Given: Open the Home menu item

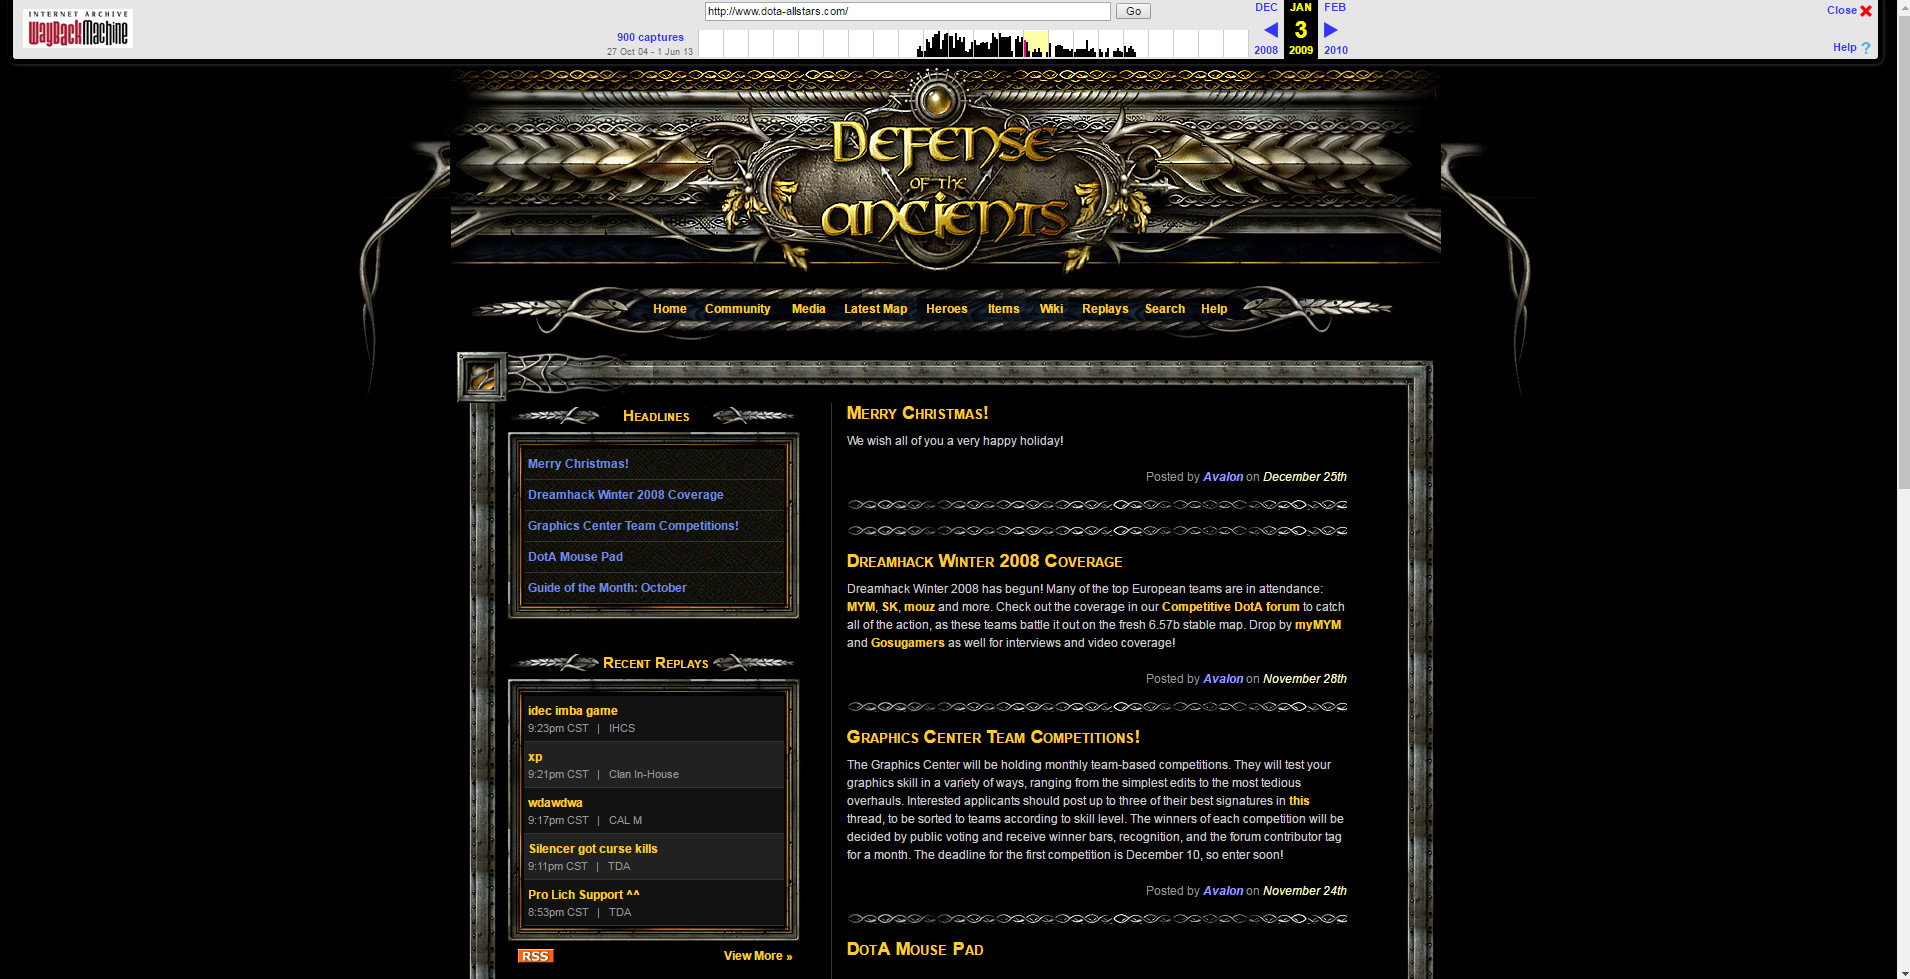Looking at the screenshot, I should [670, 309].
